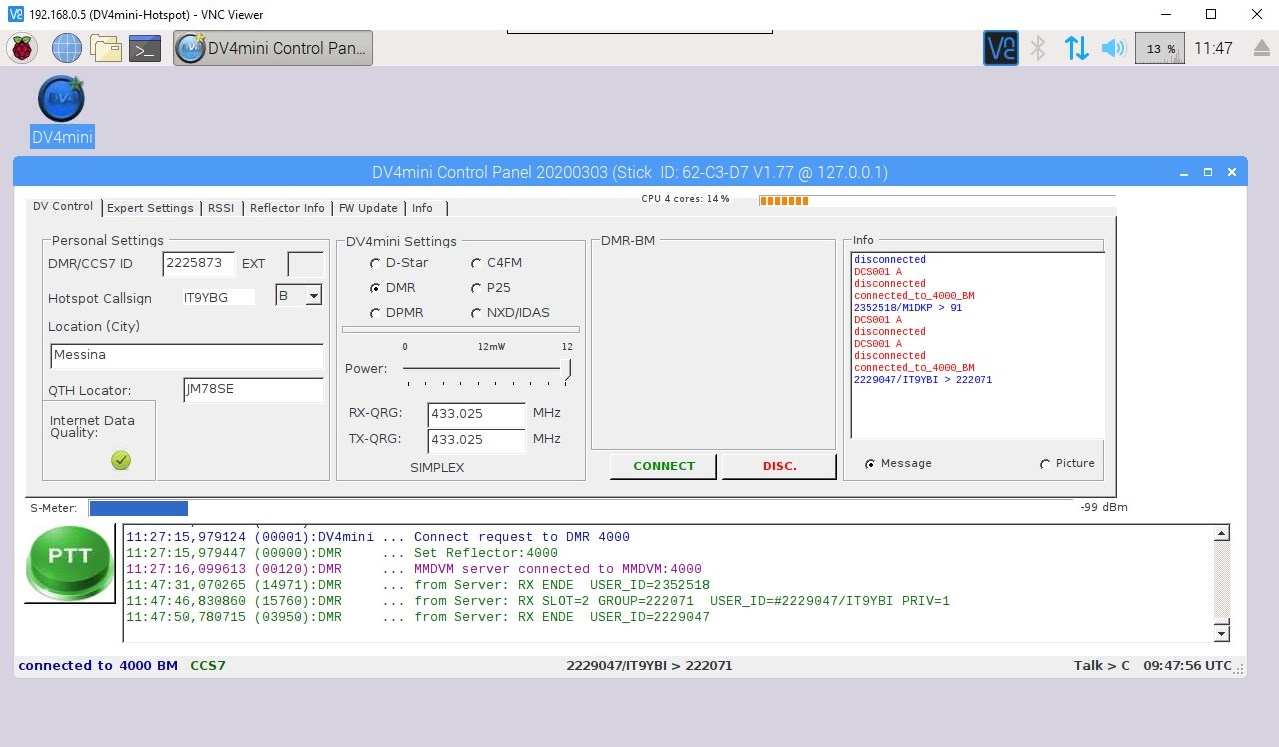Viewport: 1279px width, 747px height.
Task: Click Info line 2352518/M1DKP > 91
Action: point(908,308)
